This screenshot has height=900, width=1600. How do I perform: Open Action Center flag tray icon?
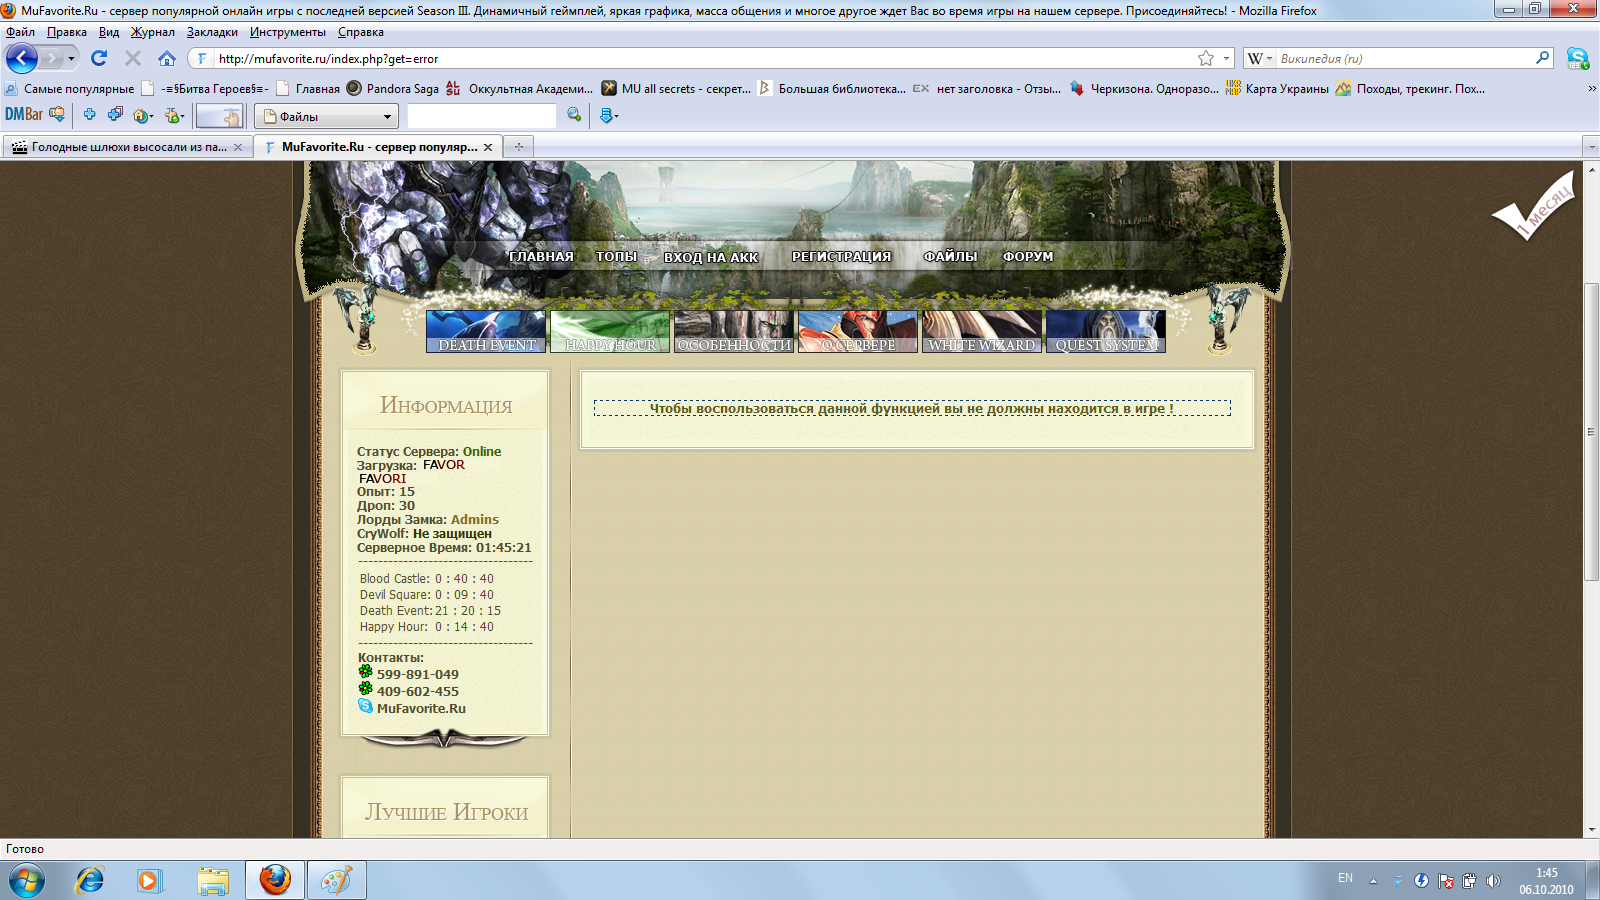click(1445, 881)
